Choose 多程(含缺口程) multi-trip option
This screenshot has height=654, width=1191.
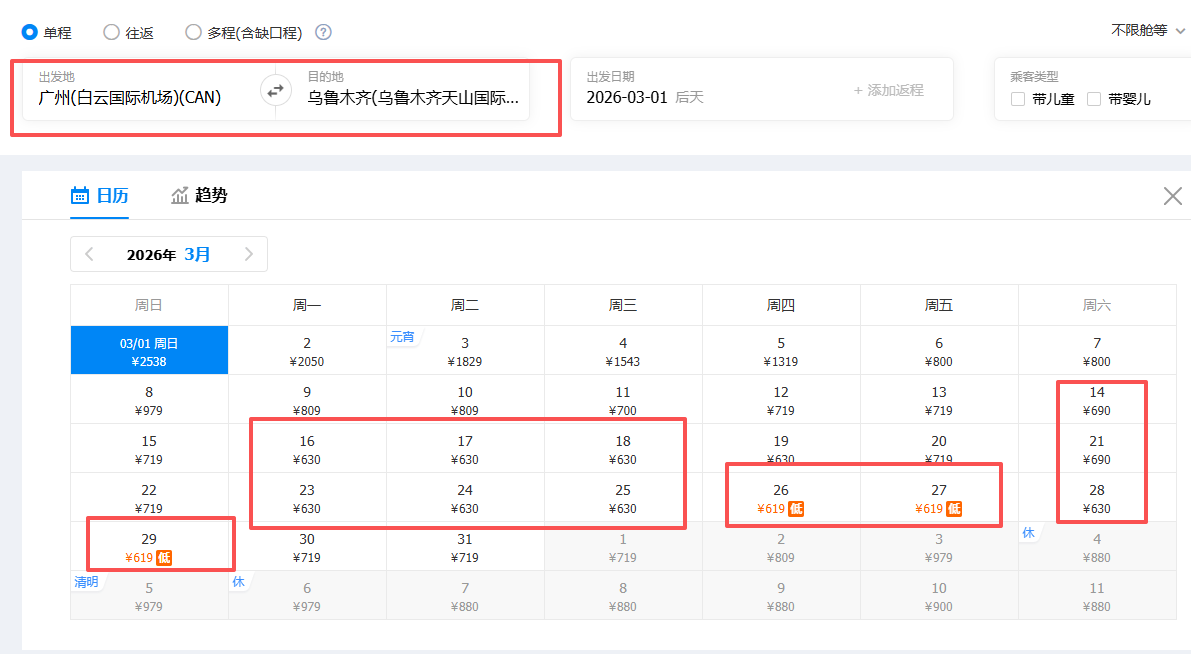coord(193,32)
